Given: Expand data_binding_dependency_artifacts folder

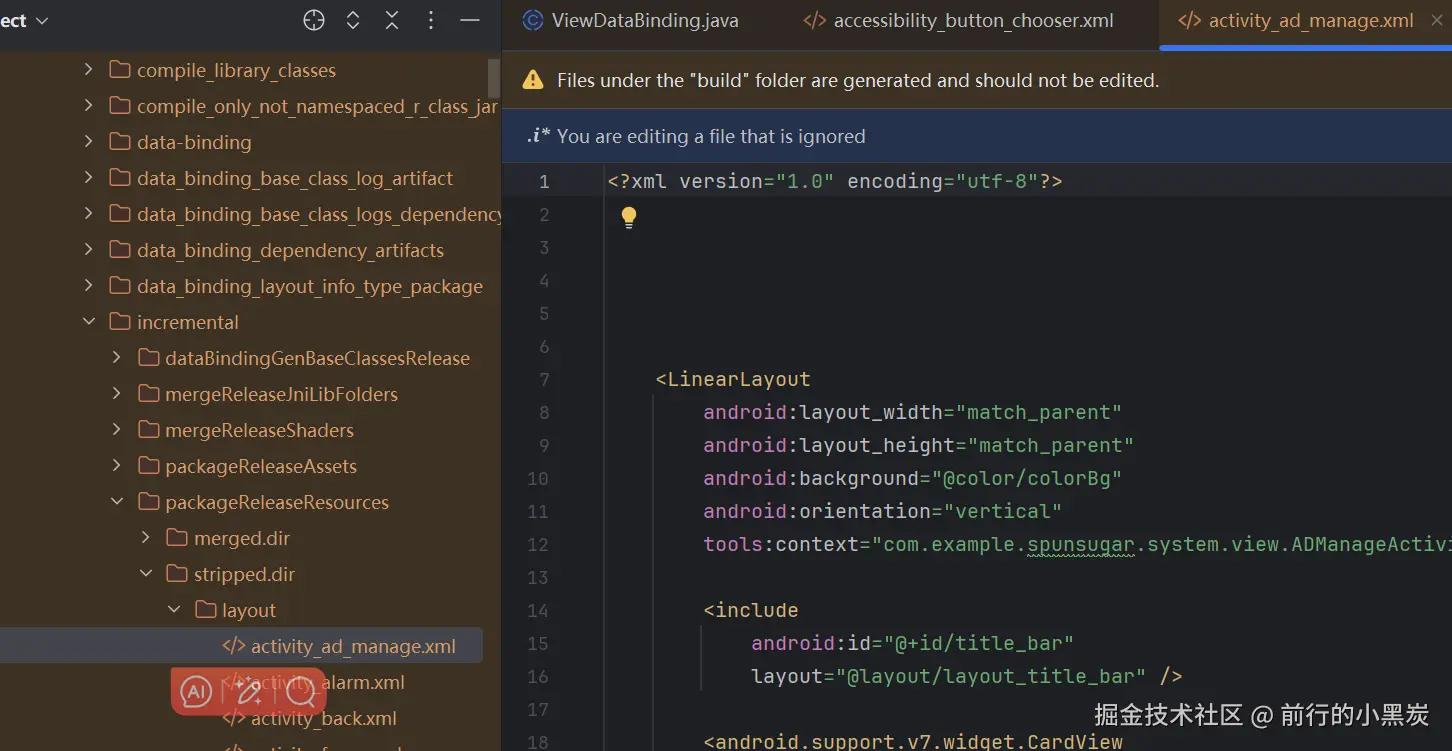Looking at the screenshot, I should 89,250.
